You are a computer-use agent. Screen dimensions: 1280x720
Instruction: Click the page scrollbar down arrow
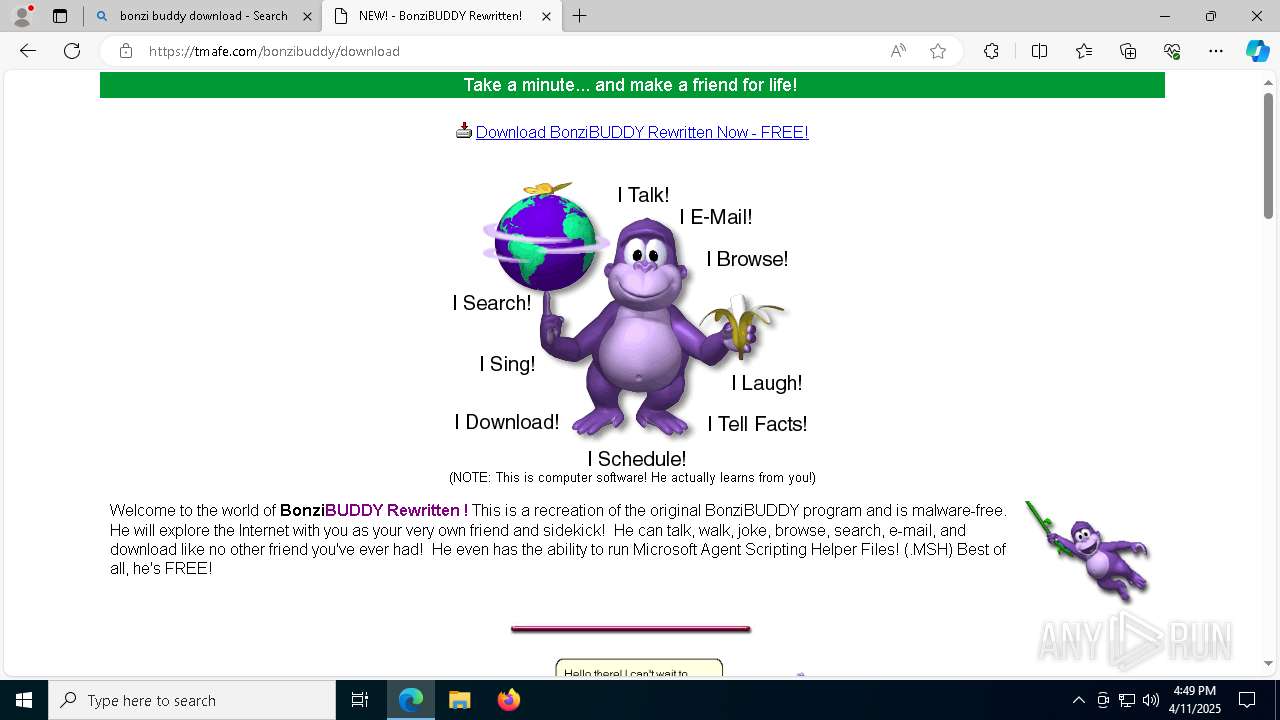coord(1268,663)
